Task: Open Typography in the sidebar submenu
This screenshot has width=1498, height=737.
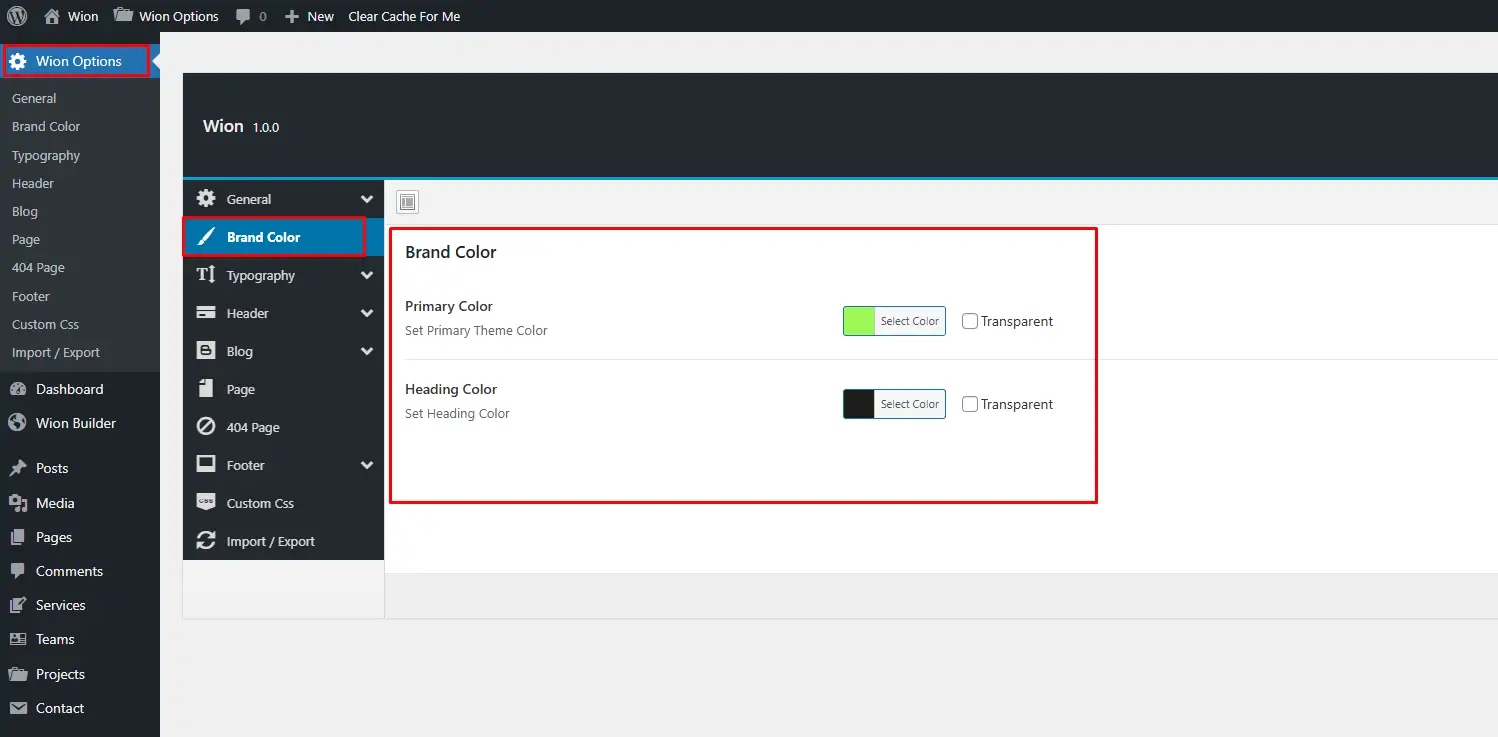Action: 46,155
